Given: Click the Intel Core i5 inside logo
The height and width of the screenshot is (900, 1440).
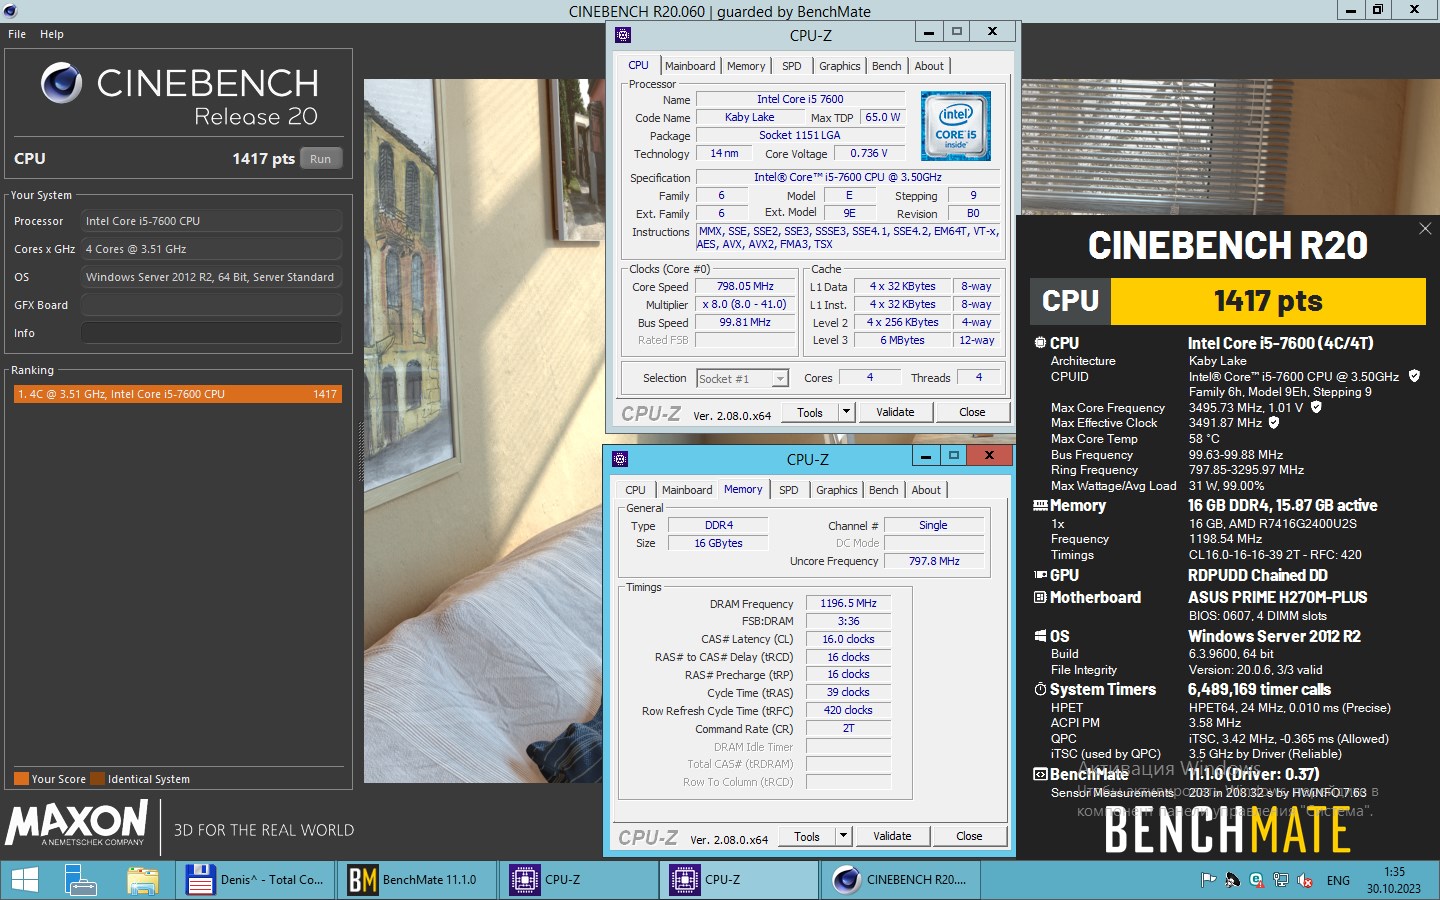Looking at the screenshot, I should click(955, 126).
